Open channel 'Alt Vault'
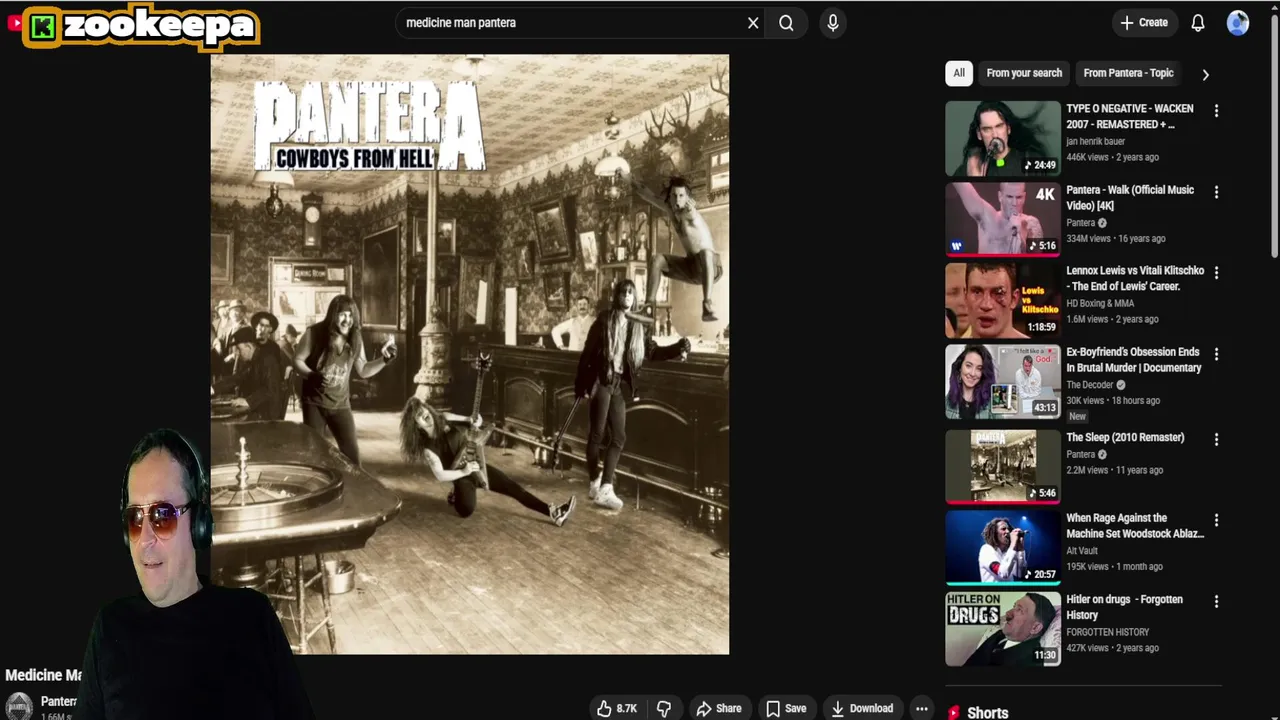This screenshot has height=720, width=1280. point(1082,550)
